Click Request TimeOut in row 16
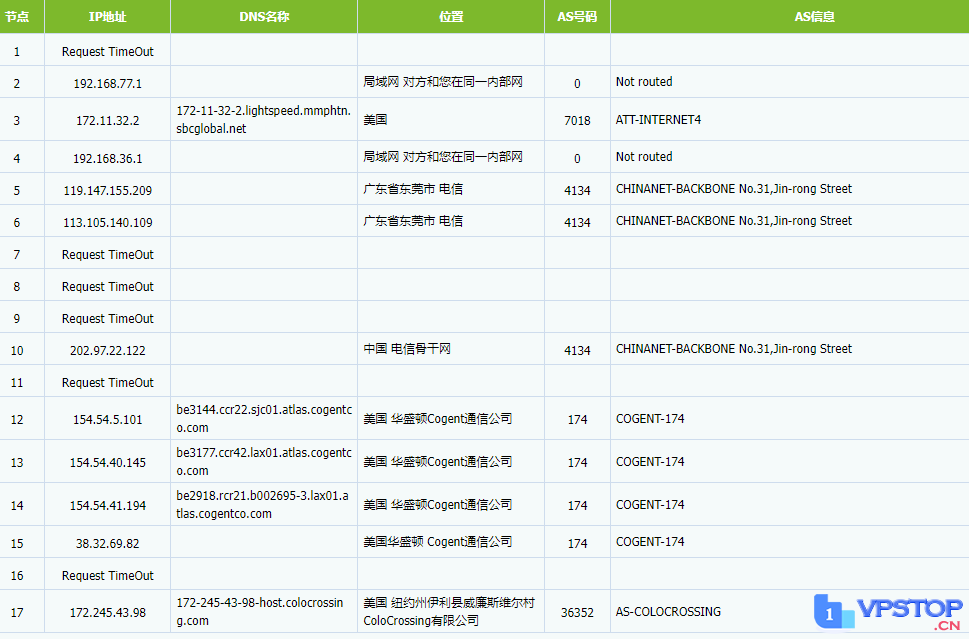 tap(108, 576)
